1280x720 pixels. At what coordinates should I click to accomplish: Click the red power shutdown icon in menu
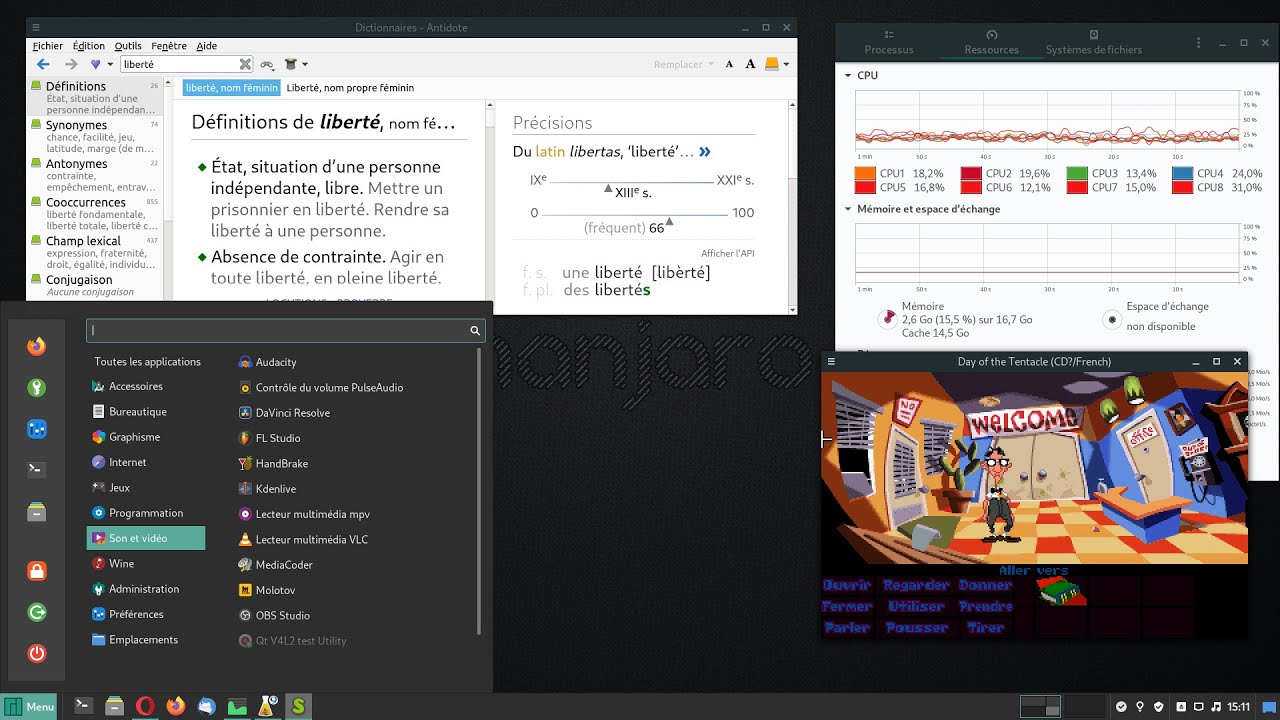[x=37, y=653]
